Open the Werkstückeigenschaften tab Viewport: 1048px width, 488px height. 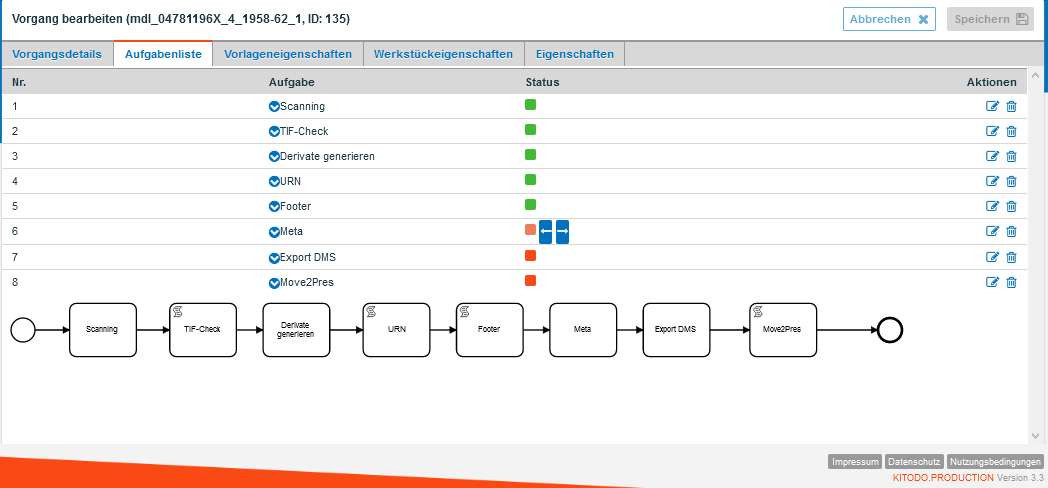pyautogui.click(x=443, y=54)
